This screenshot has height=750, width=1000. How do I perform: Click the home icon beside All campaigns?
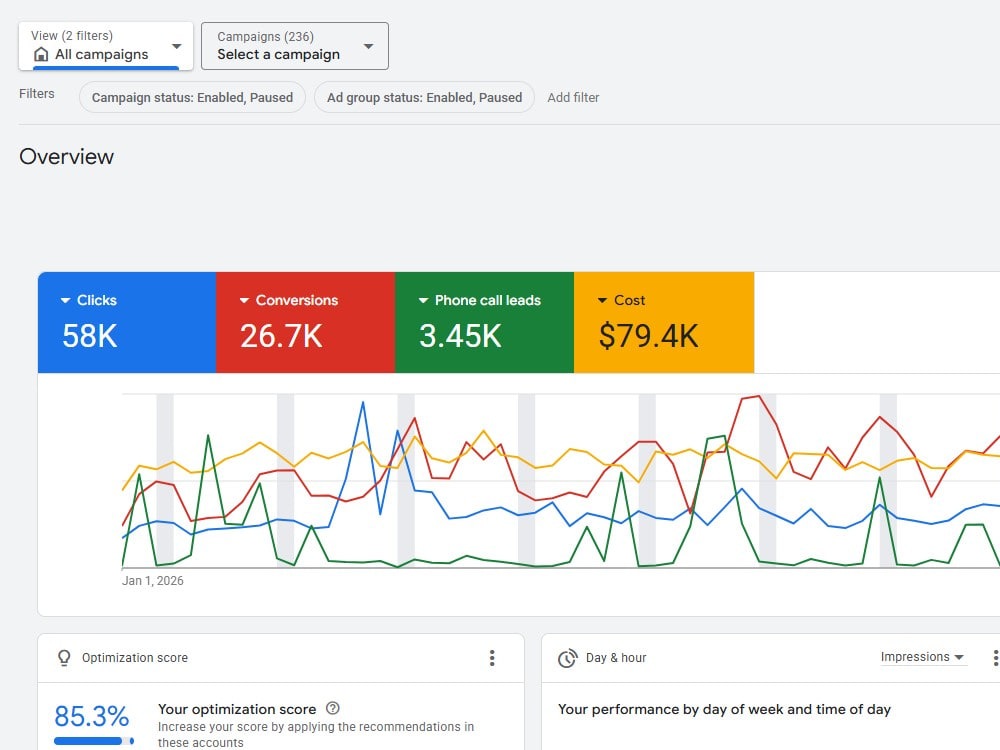pyautogui.click(x=41, y=54)
